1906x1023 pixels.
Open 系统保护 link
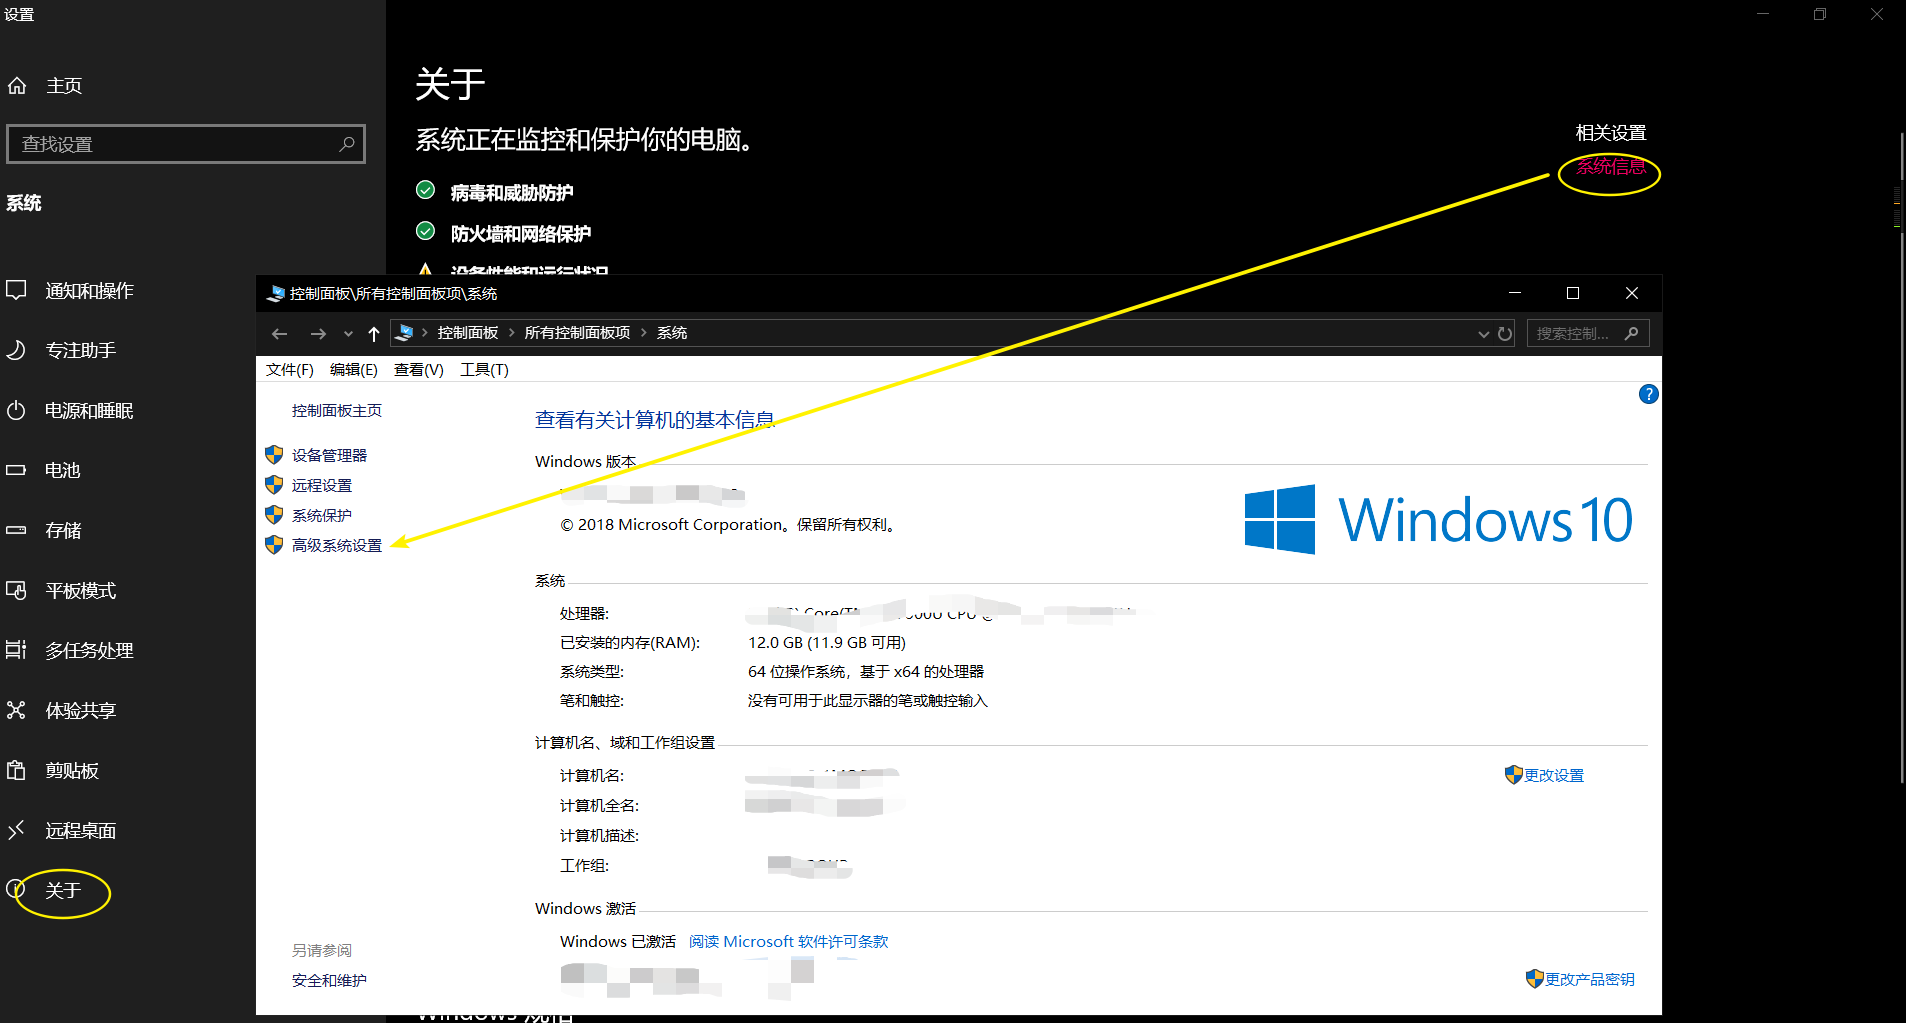tap(322, 515)
